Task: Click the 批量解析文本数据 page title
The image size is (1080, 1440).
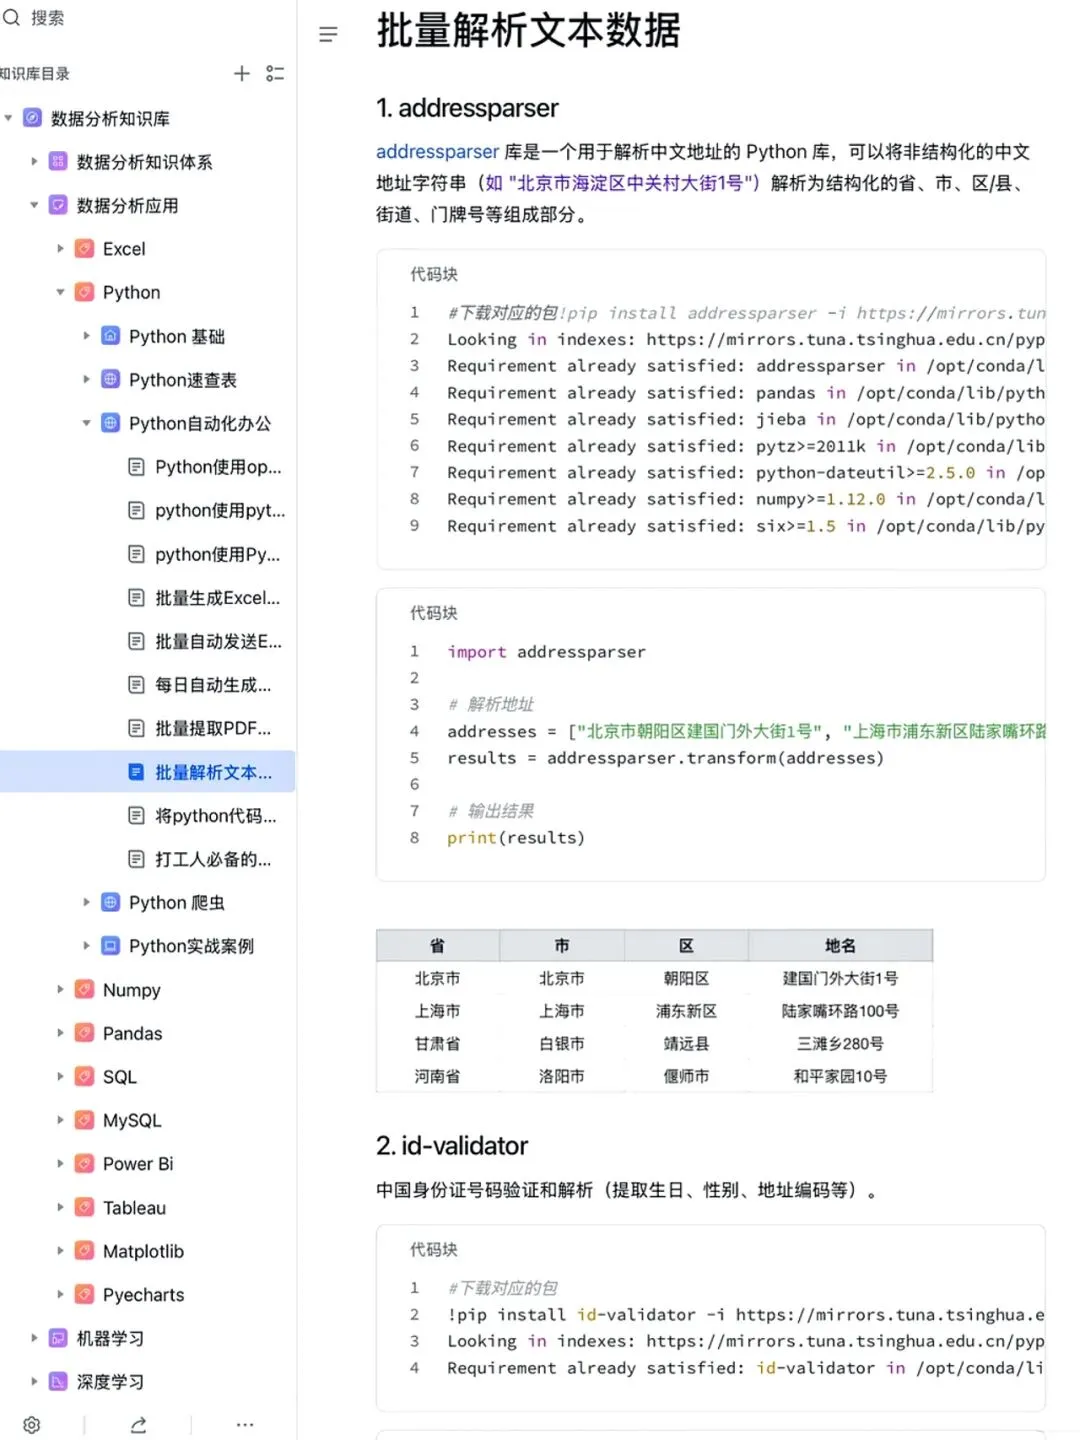Action: 528,30
